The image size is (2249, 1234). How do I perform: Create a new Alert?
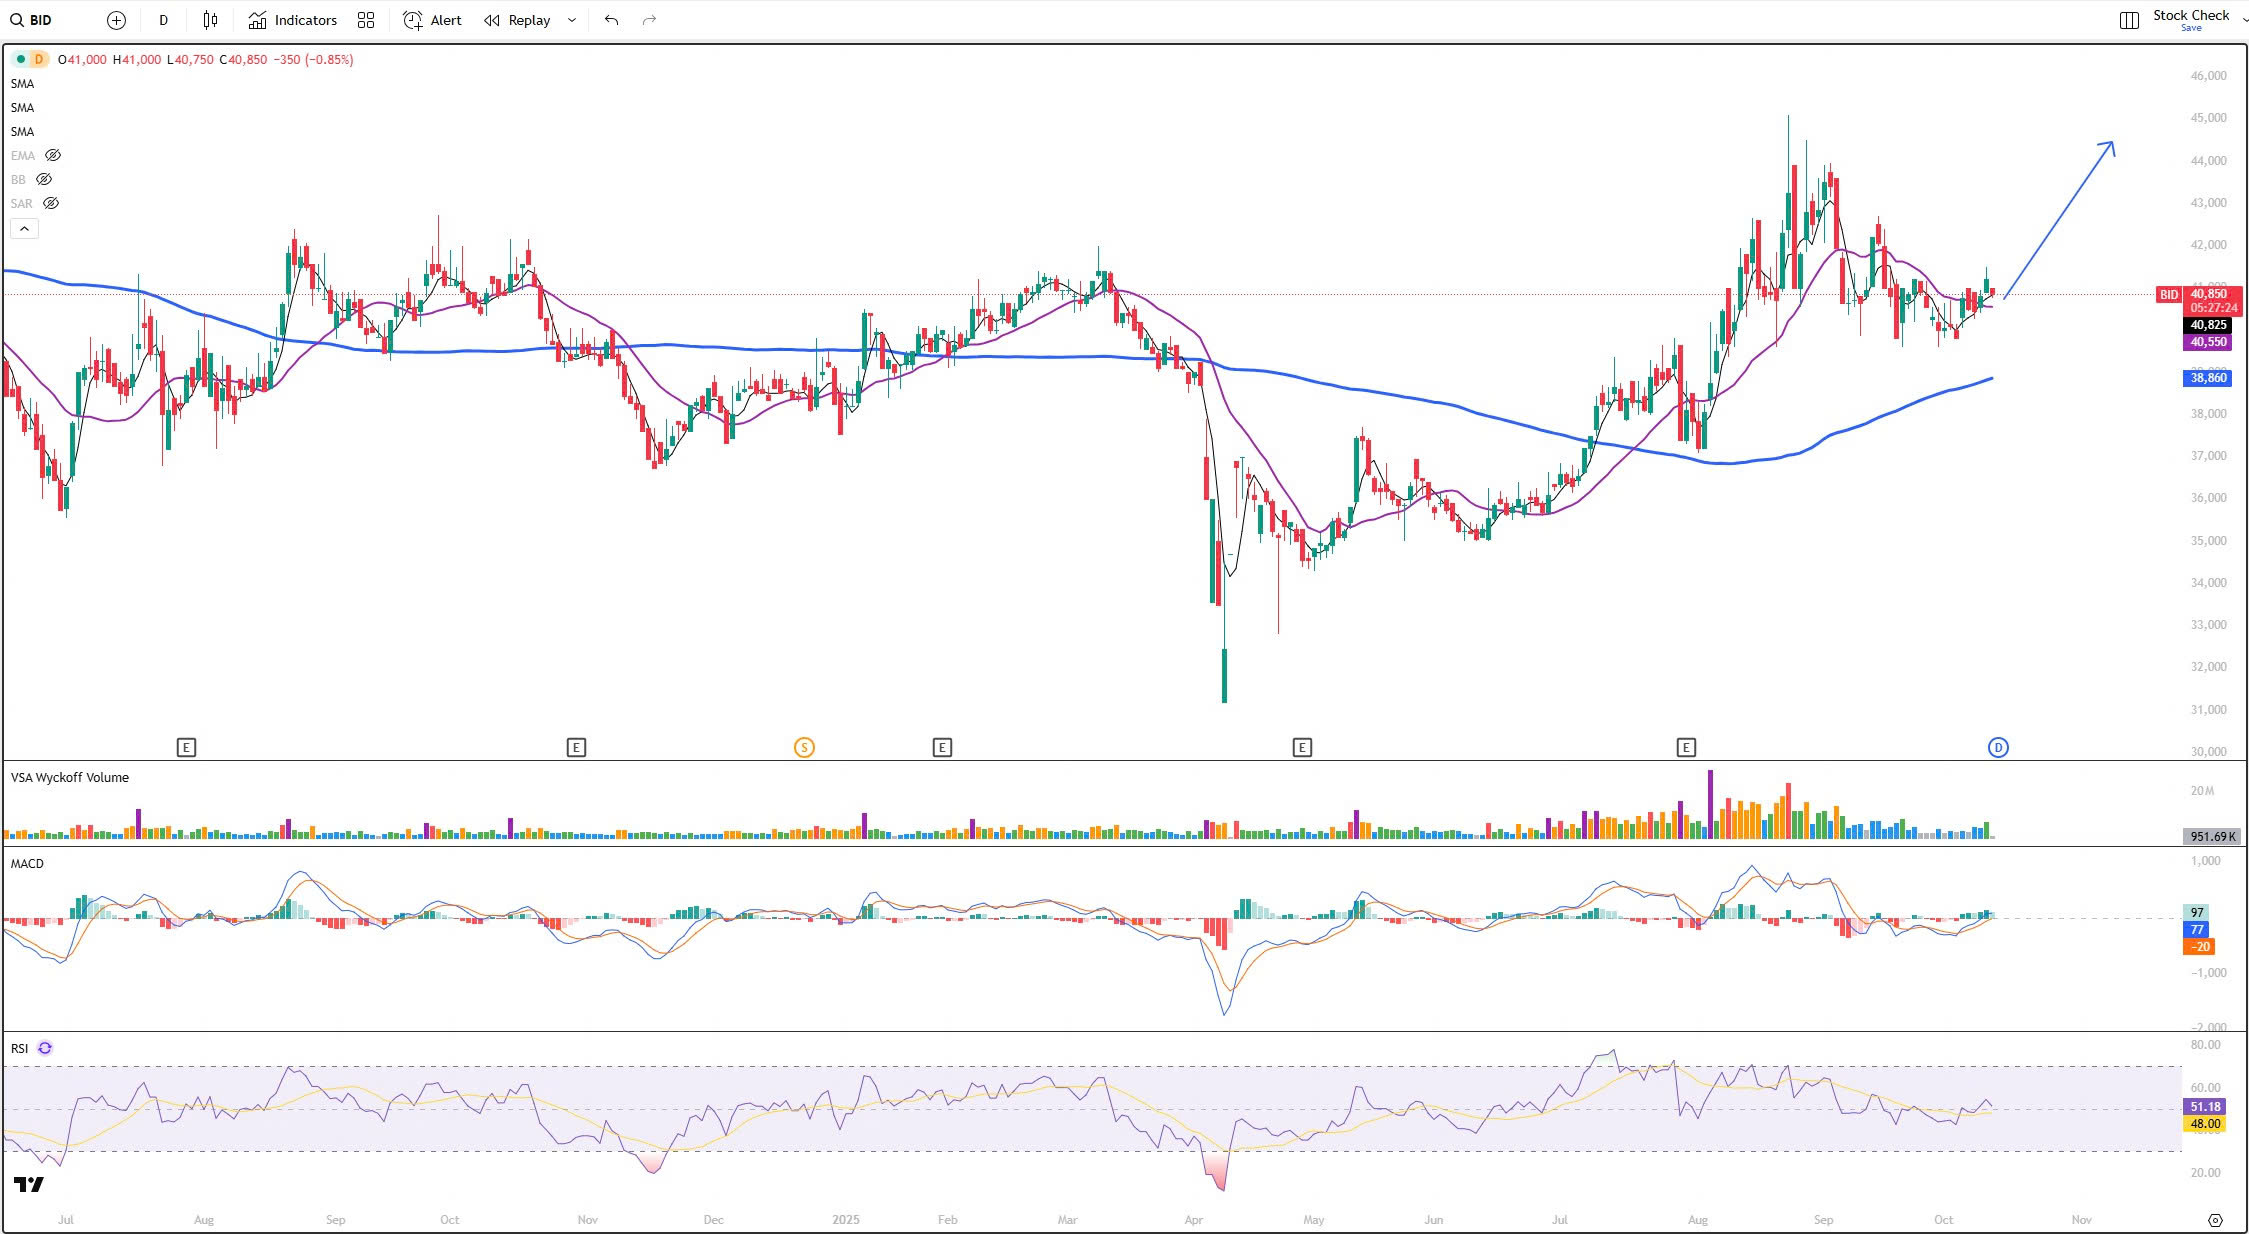432,20
